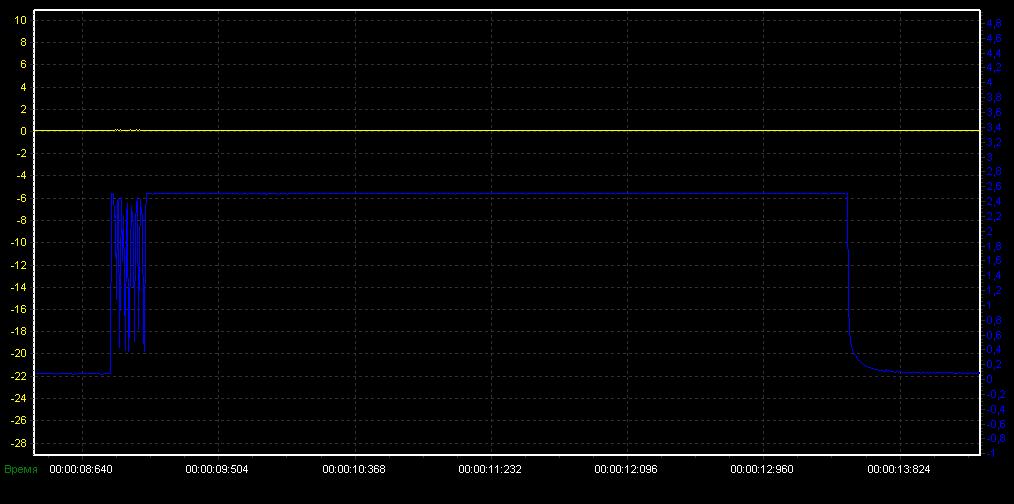
Task: Click the yellow axis value -22
Action: coord(20,376)
